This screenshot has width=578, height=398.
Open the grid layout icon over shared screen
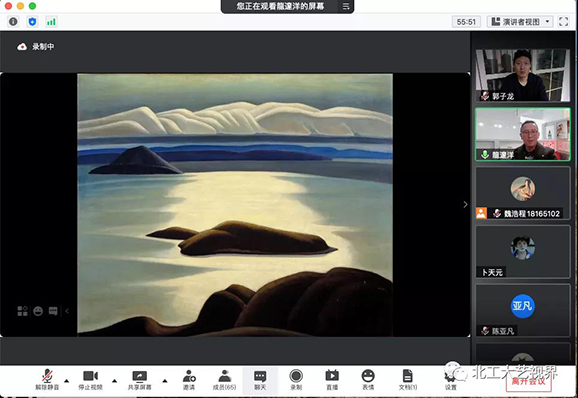click(22, 311)
